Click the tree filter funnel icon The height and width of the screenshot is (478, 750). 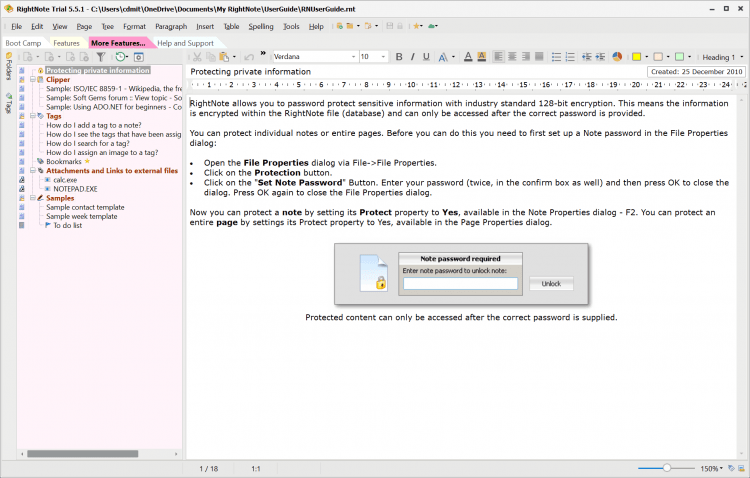click(x=100, y=57)
